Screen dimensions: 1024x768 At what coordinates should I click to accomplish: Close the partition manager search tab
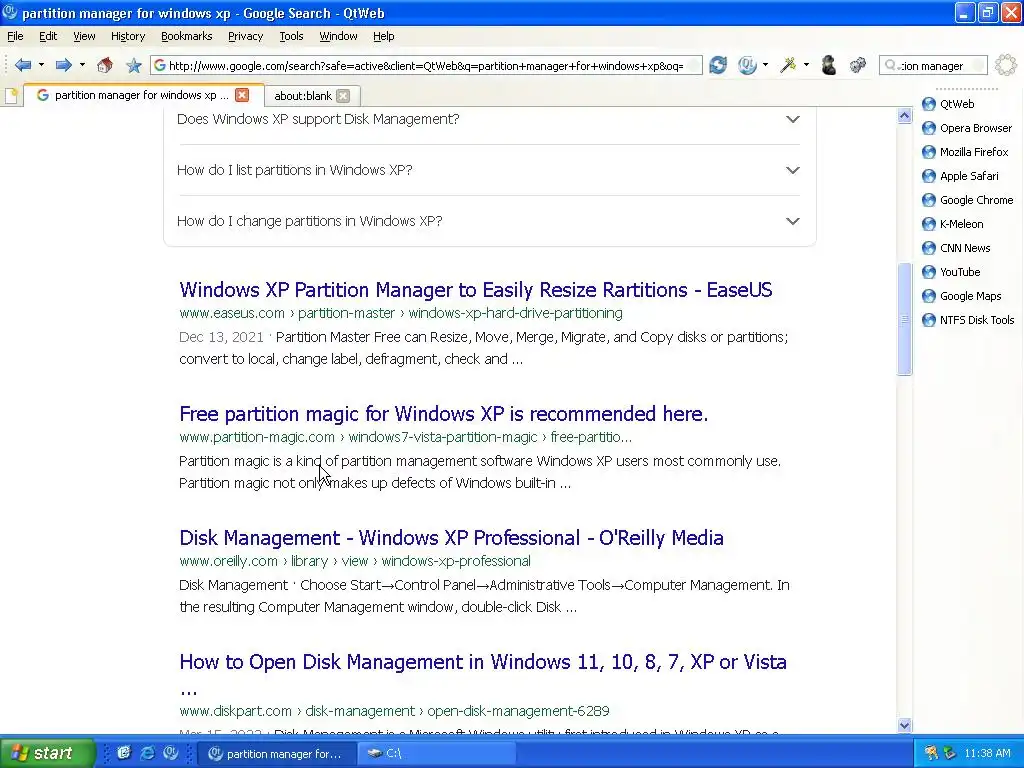click(242, 95)
